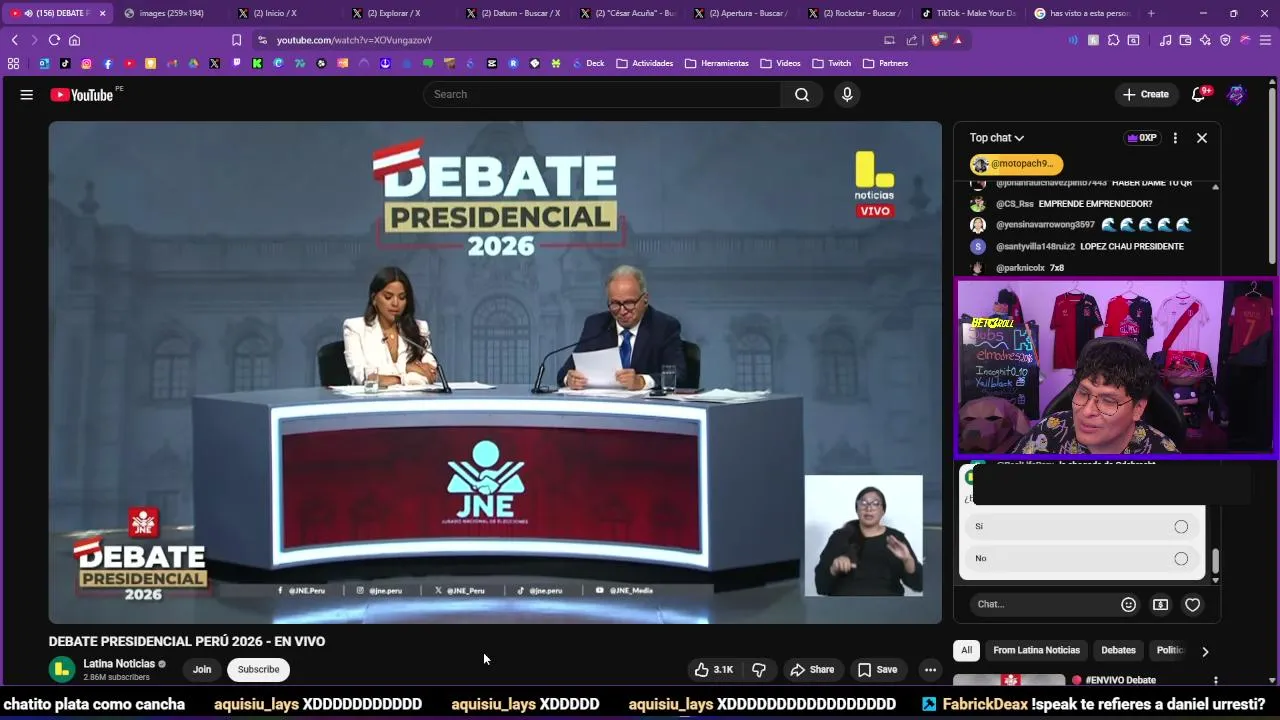Click the Join channel button
This screenshot has height=720, width=1280.
point(202,670)
